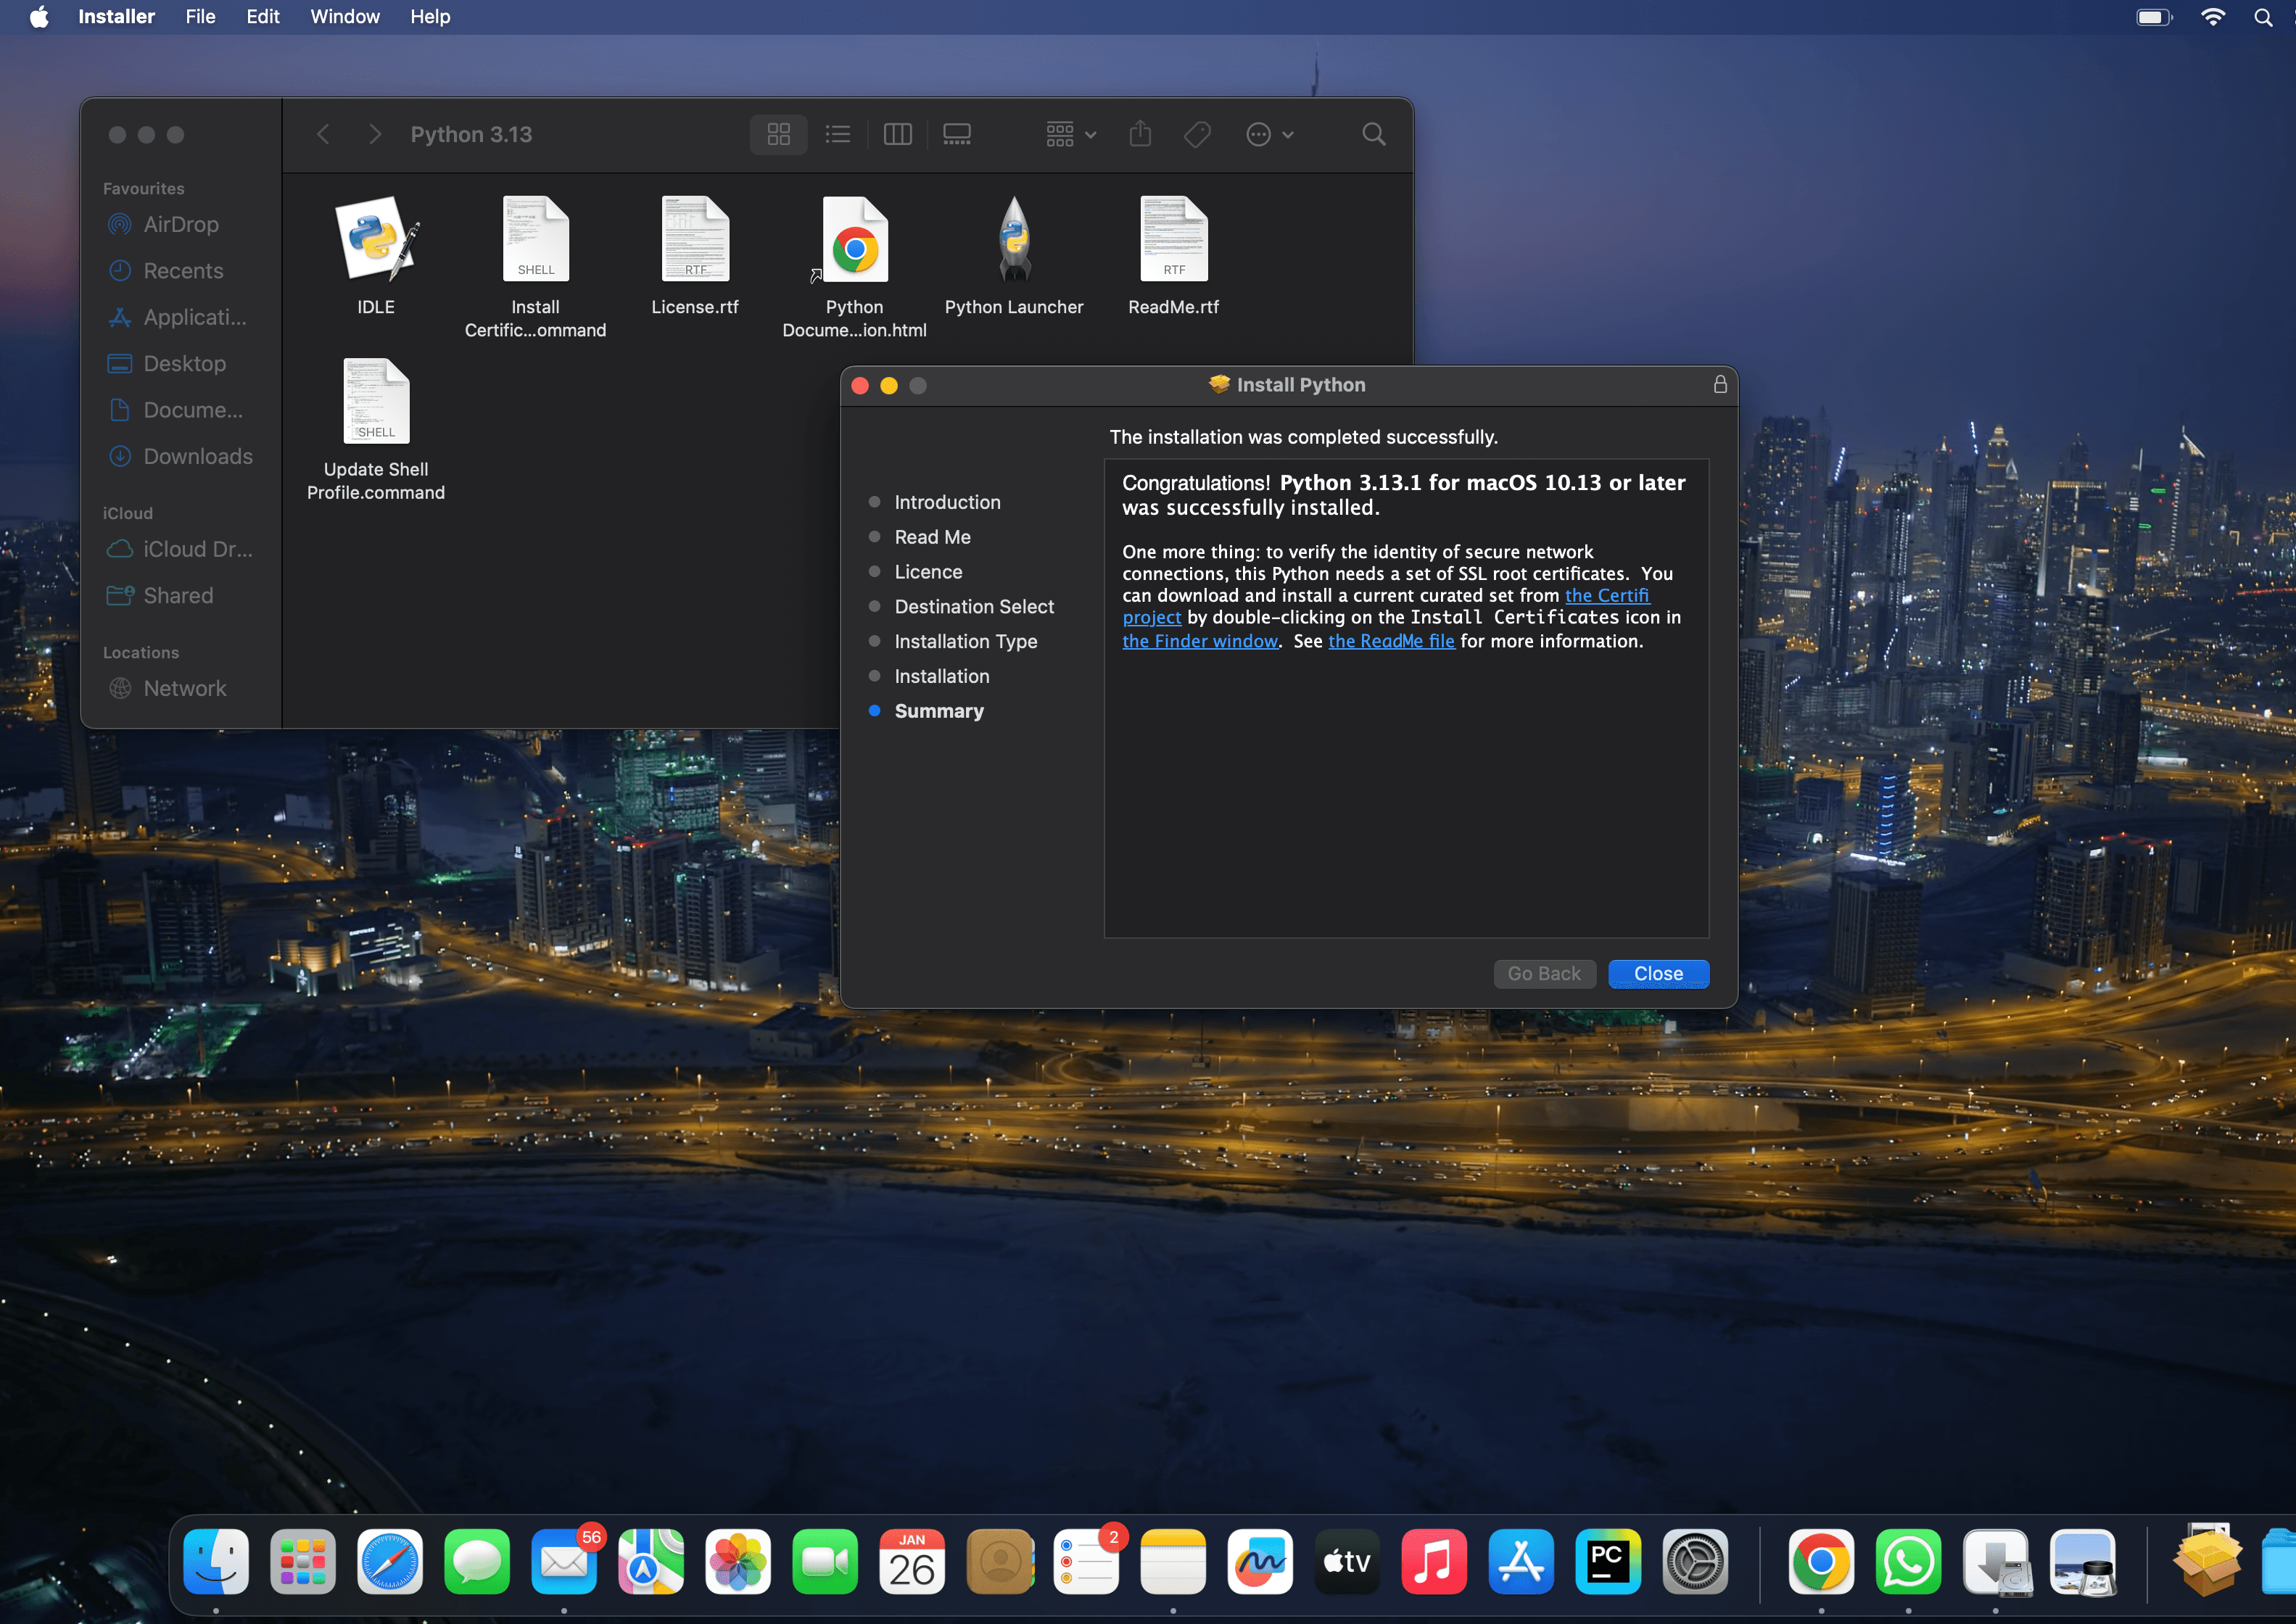This screenshot has width=2296, height=1624.
Task: Open the Installer menu
Action: click(x=116, y=17)
